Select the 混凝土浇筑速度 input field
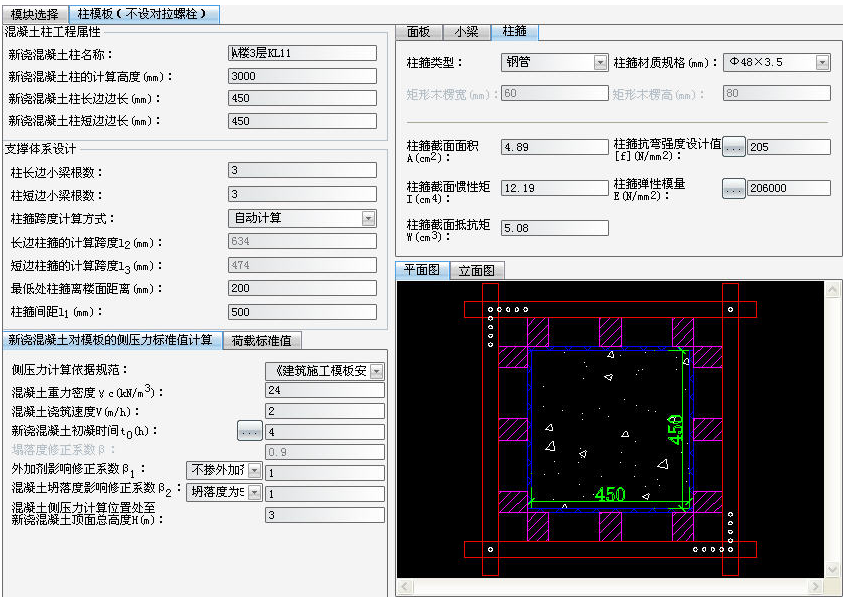Image resolution: width=844 pixels, height=597 pixels. click(x=324, y=411)
